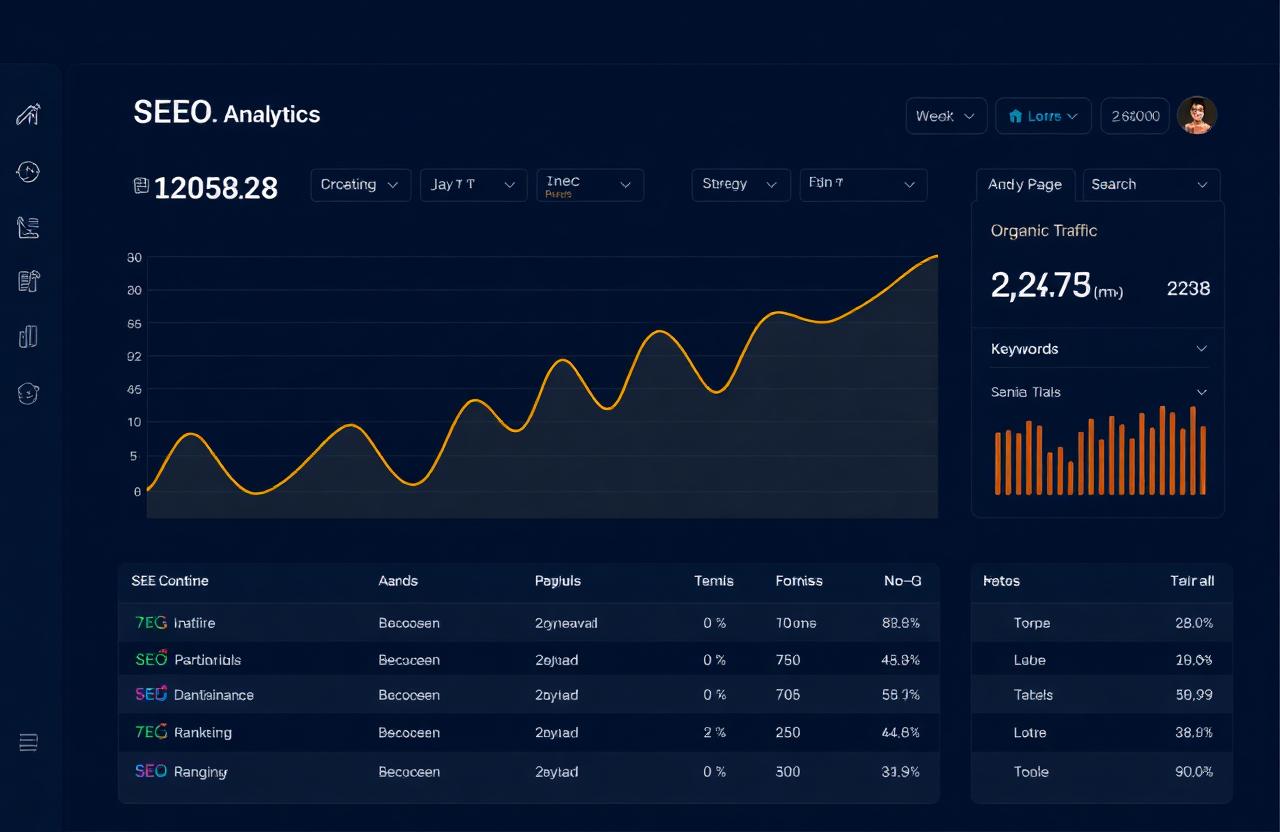Screen dimensions: 1280x832
Task: Click the icon beside 12058.28
Action: [141, 185]
